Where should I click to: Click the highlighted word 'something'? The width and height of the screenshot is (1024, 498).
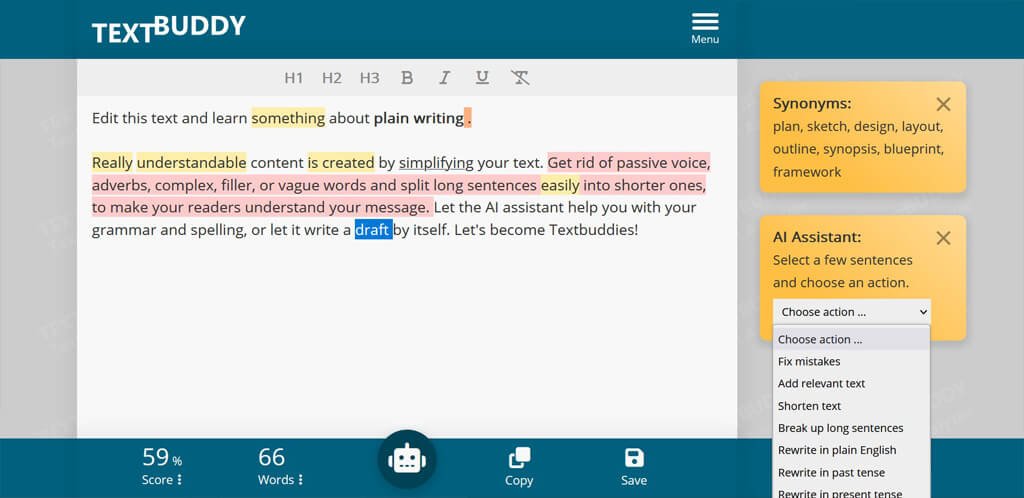coord(288,118)
